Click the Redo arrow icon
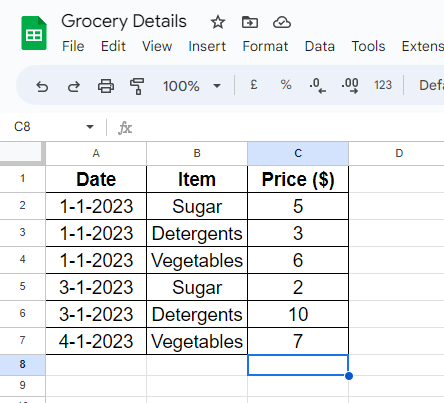The image size is (444, 403). tap(74, 86)
